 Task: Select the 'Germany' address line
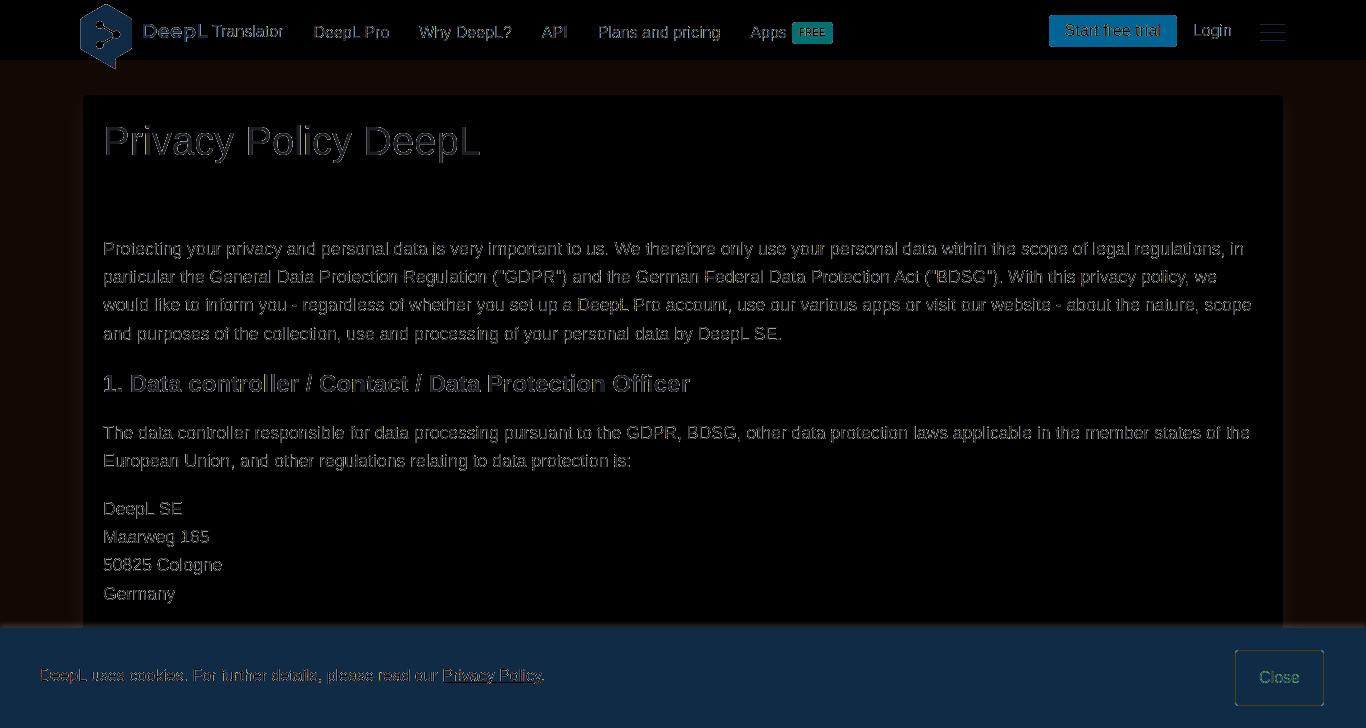coord(139,594)
